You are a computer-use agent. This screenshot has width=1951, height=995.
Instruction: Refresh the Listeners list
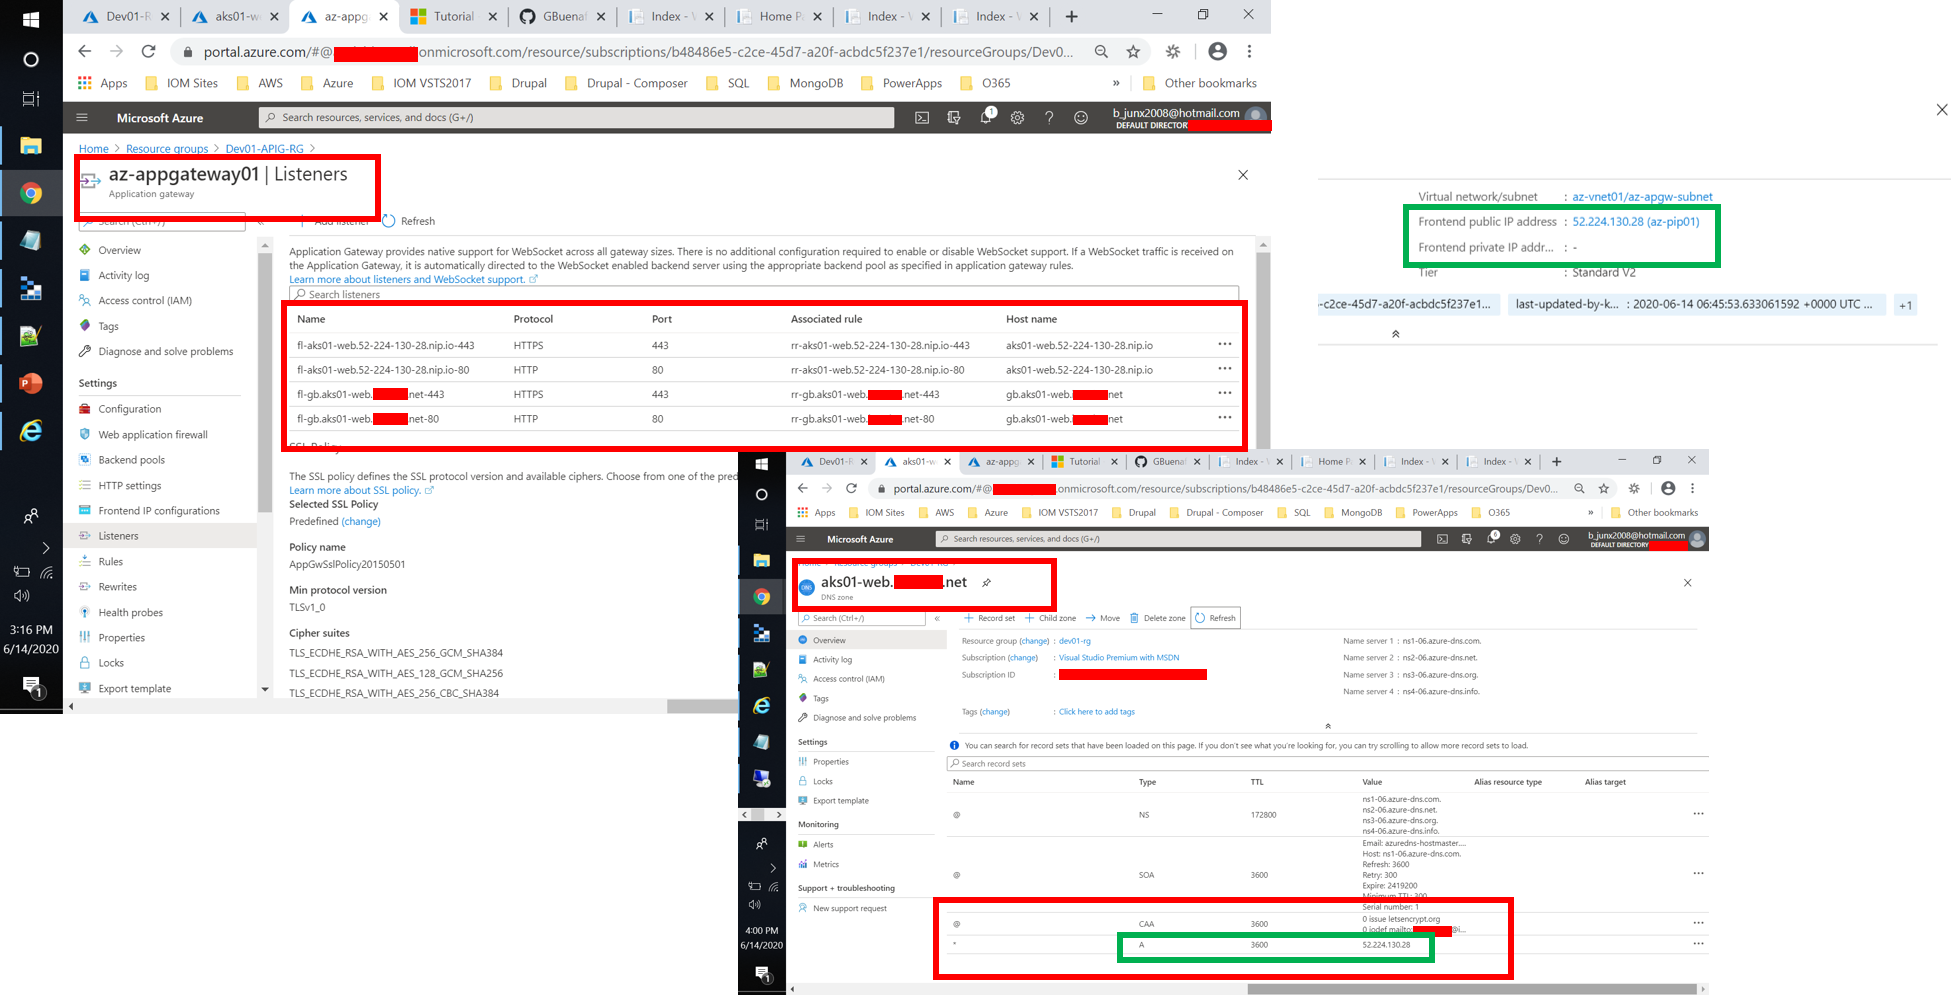tap(409, 221)
